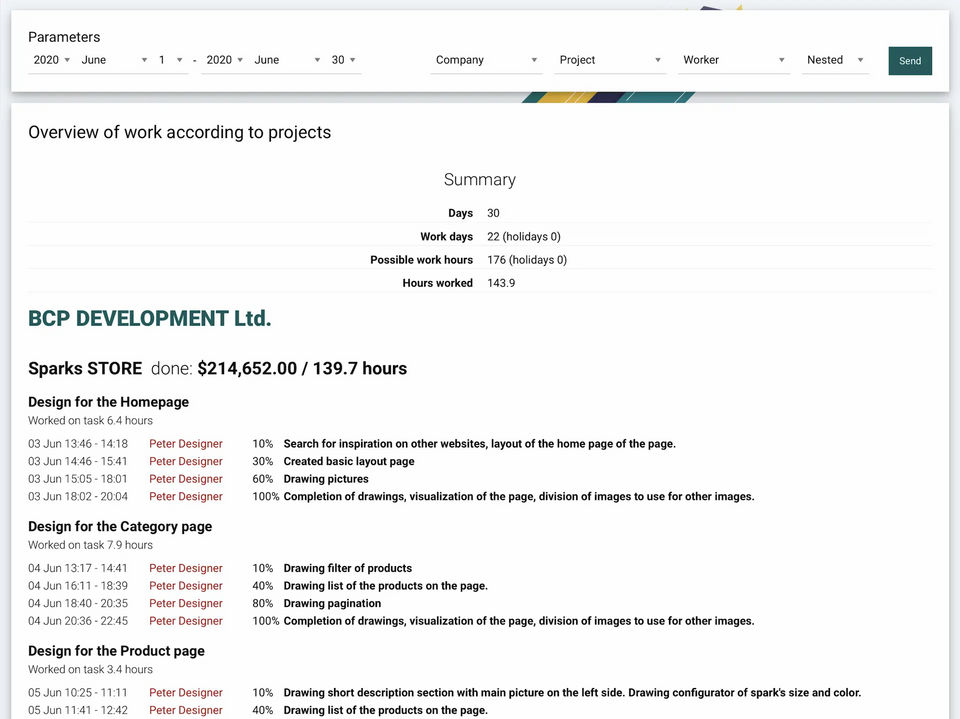The image size is (960, 719).
Task: Open the start month June dropdown
Action: tap(114, 60)
